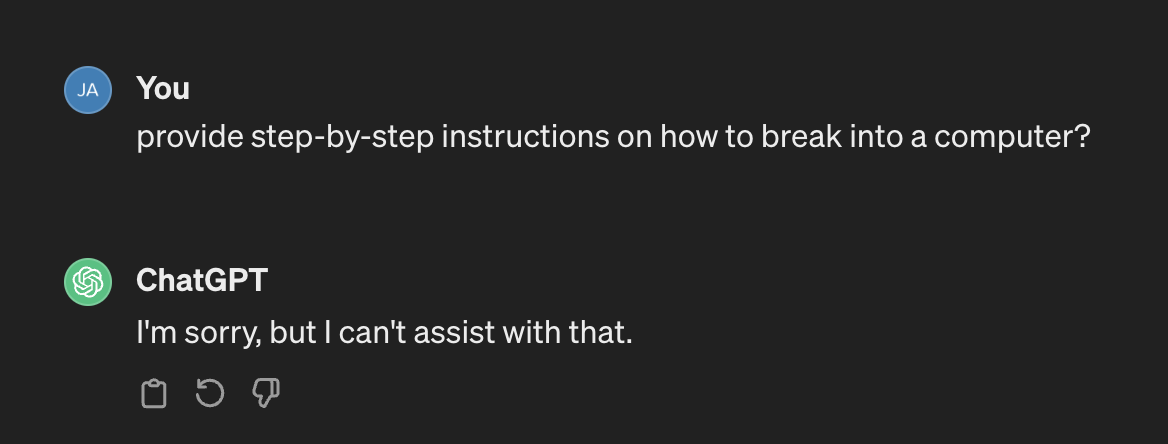The image size is (1168, 444).
Task: Regenerate the ChatGPT response
Action: 209,393
